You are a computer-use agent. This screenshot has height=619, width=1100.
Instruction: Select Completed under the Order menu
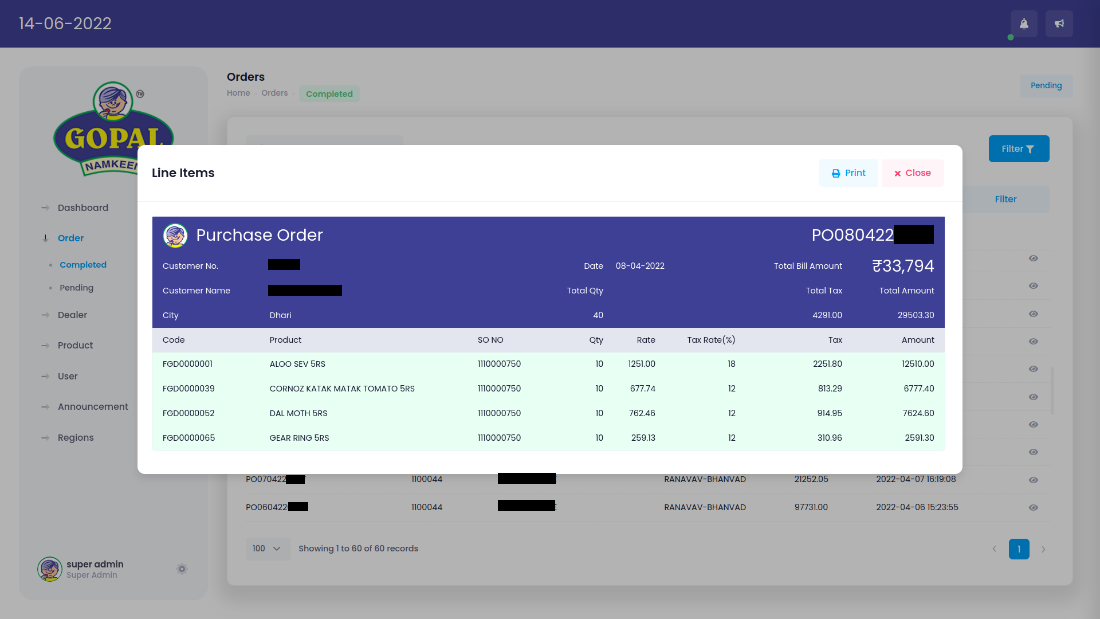point(82,264)
